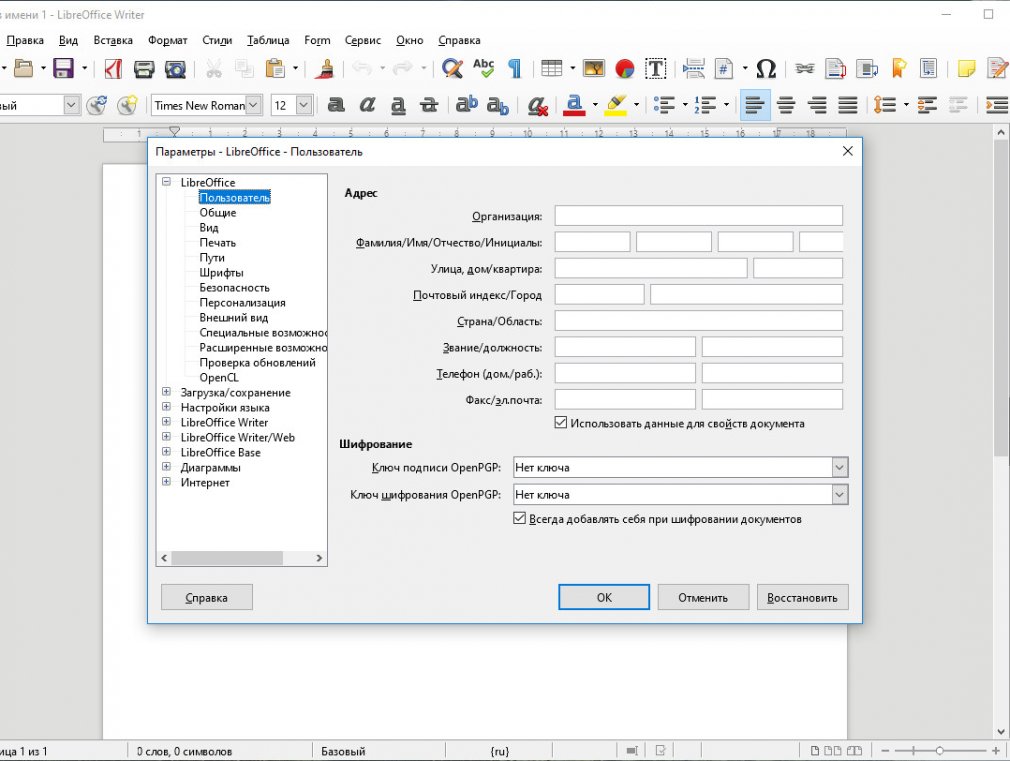Select the Clone formatting paintbrush

[x=325, y=68]
